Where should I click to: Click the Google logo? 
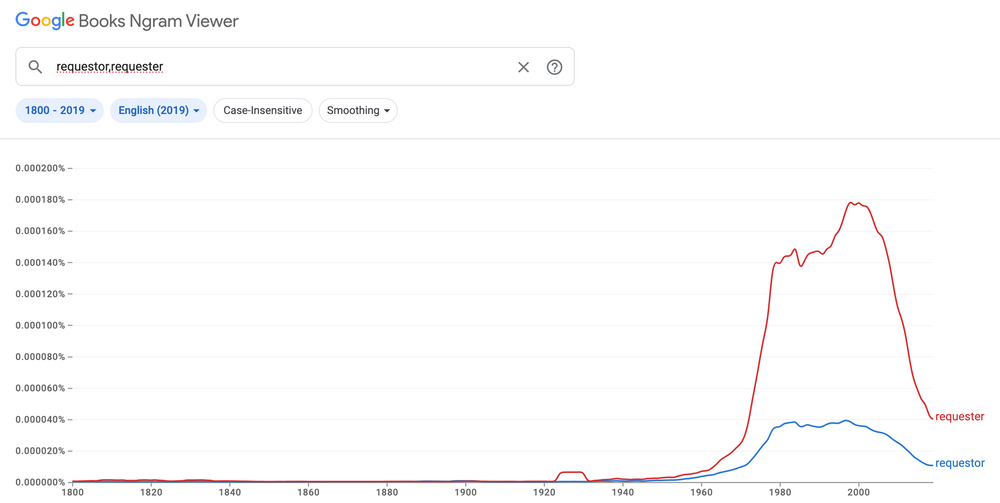(45, 21)
